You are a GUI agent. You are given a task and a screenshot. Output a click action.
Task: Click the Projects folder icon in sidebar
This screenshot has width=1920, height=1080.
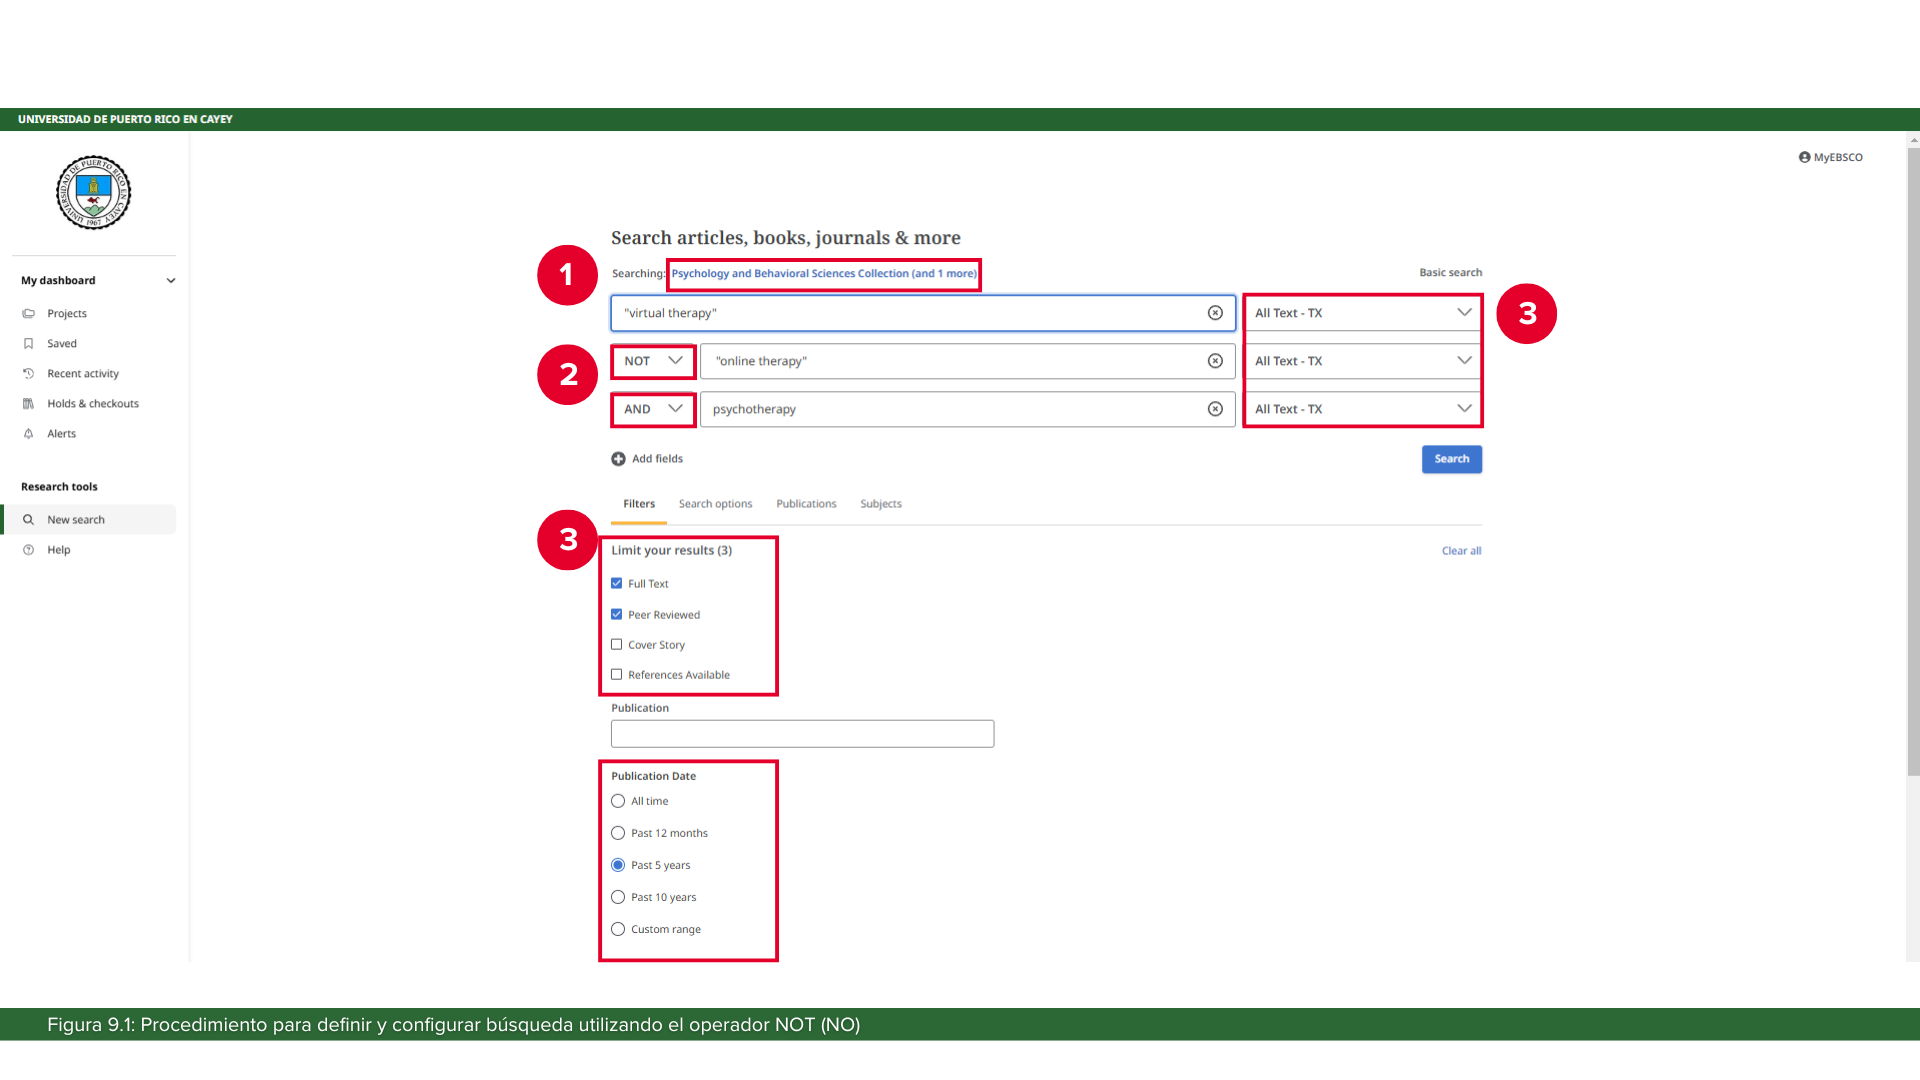[29, 314]
